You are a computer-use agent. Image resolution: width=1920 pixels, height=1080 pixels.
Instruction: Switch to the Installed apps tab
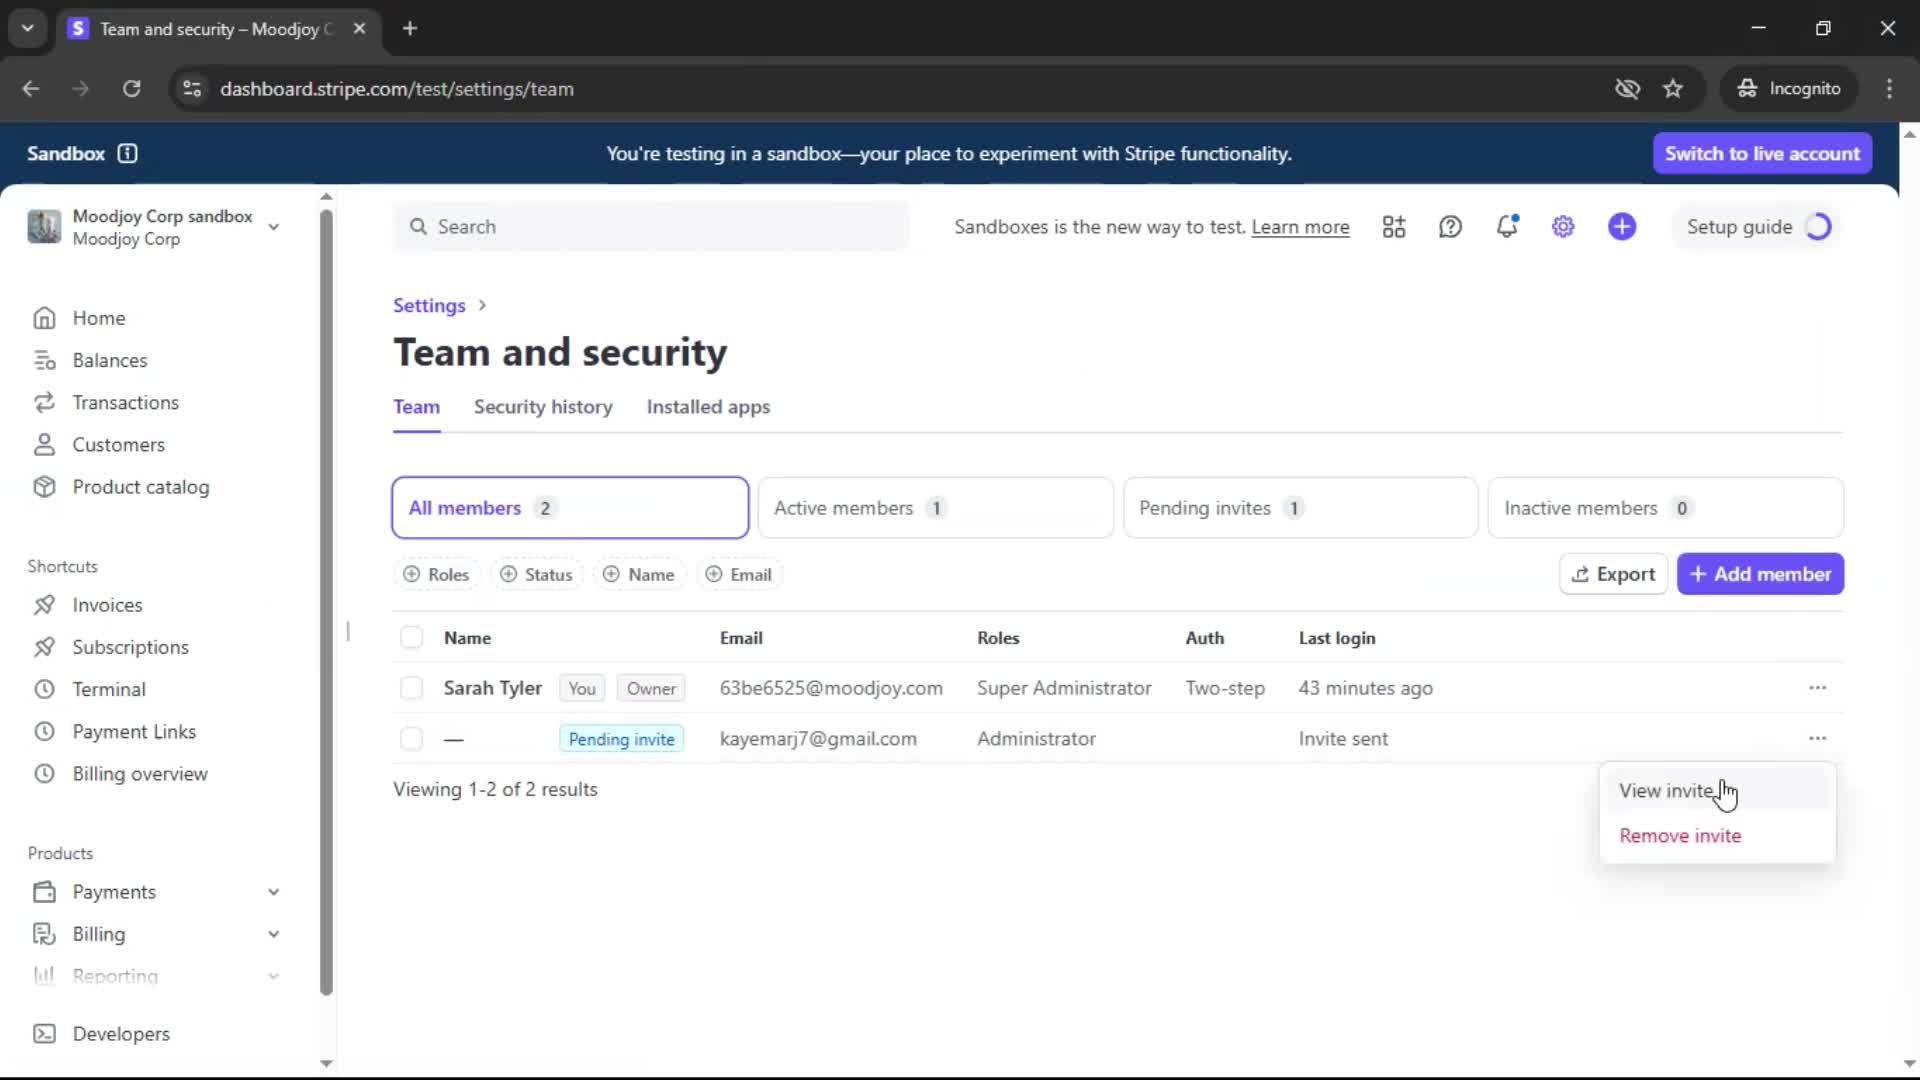[x=708, y=407]
